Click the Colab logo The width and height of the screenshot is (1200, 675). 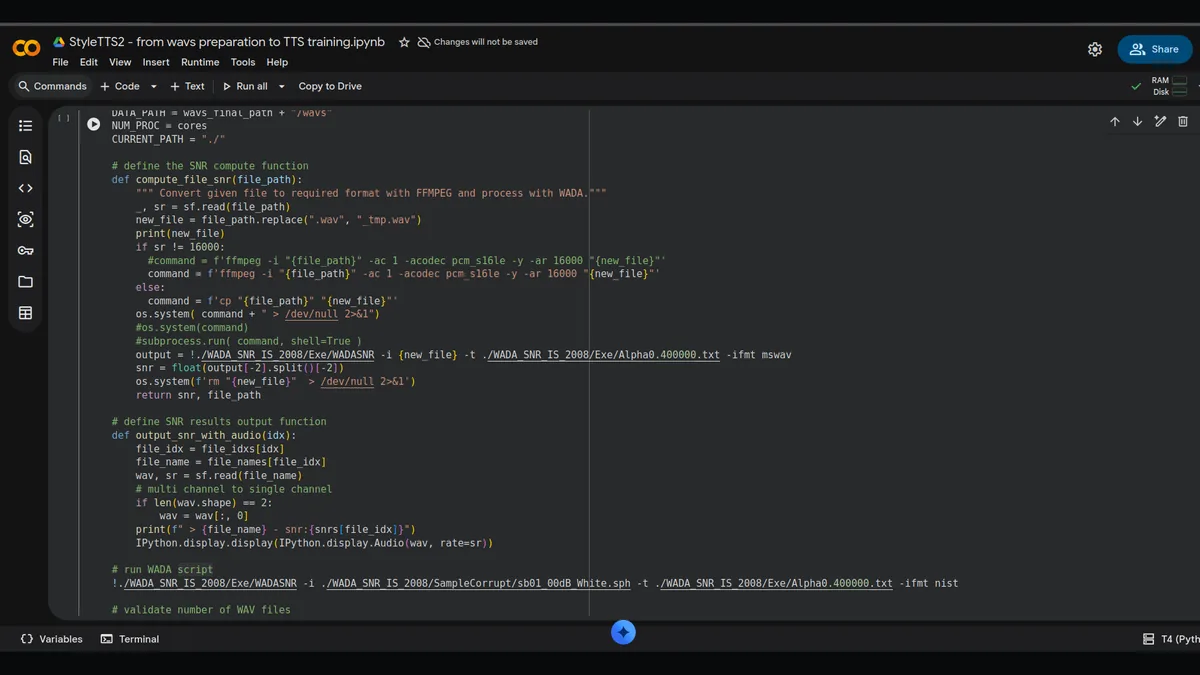point(26,48)
